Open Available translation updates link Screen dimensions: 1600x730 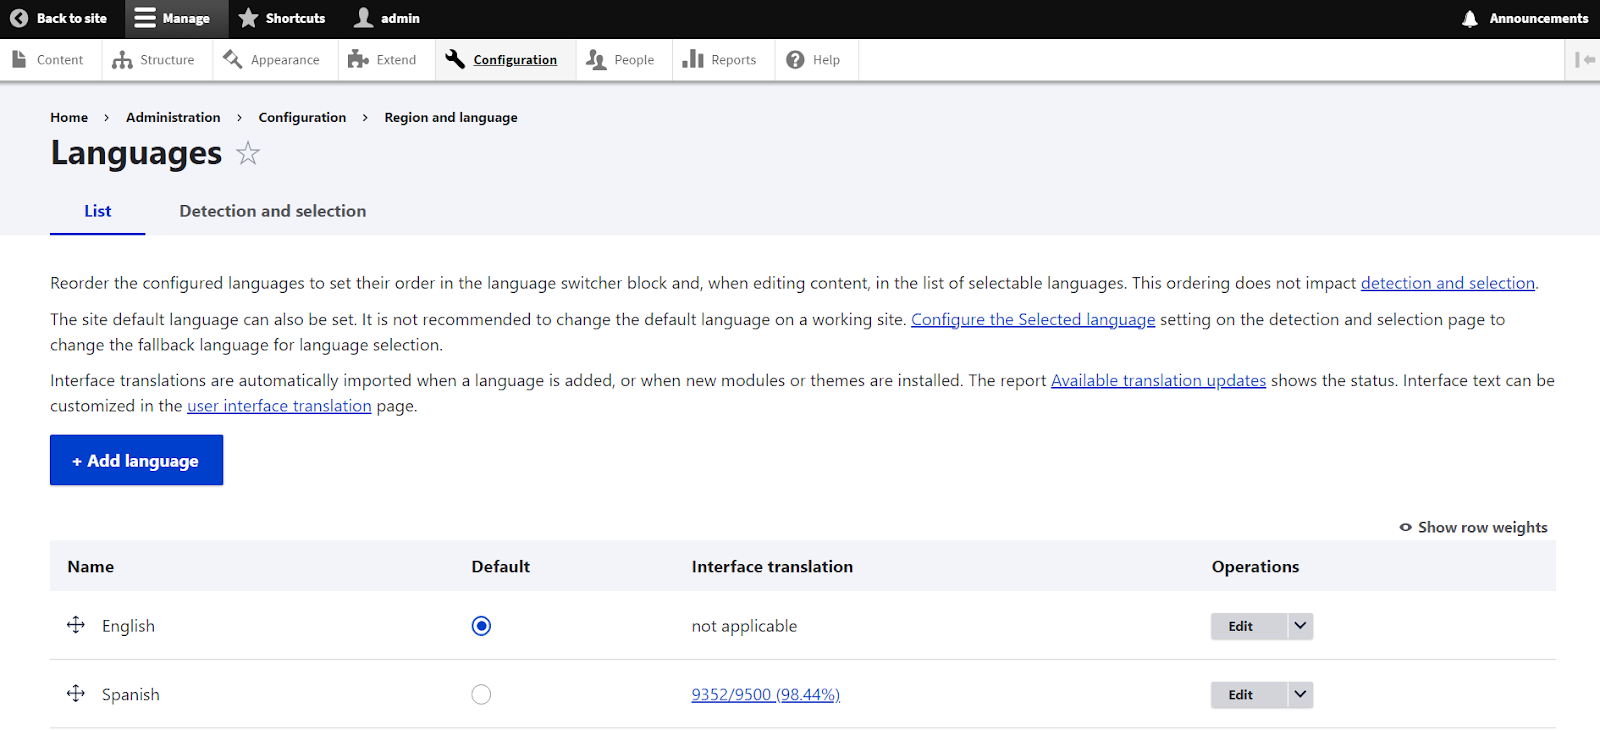pos(1158,380)
